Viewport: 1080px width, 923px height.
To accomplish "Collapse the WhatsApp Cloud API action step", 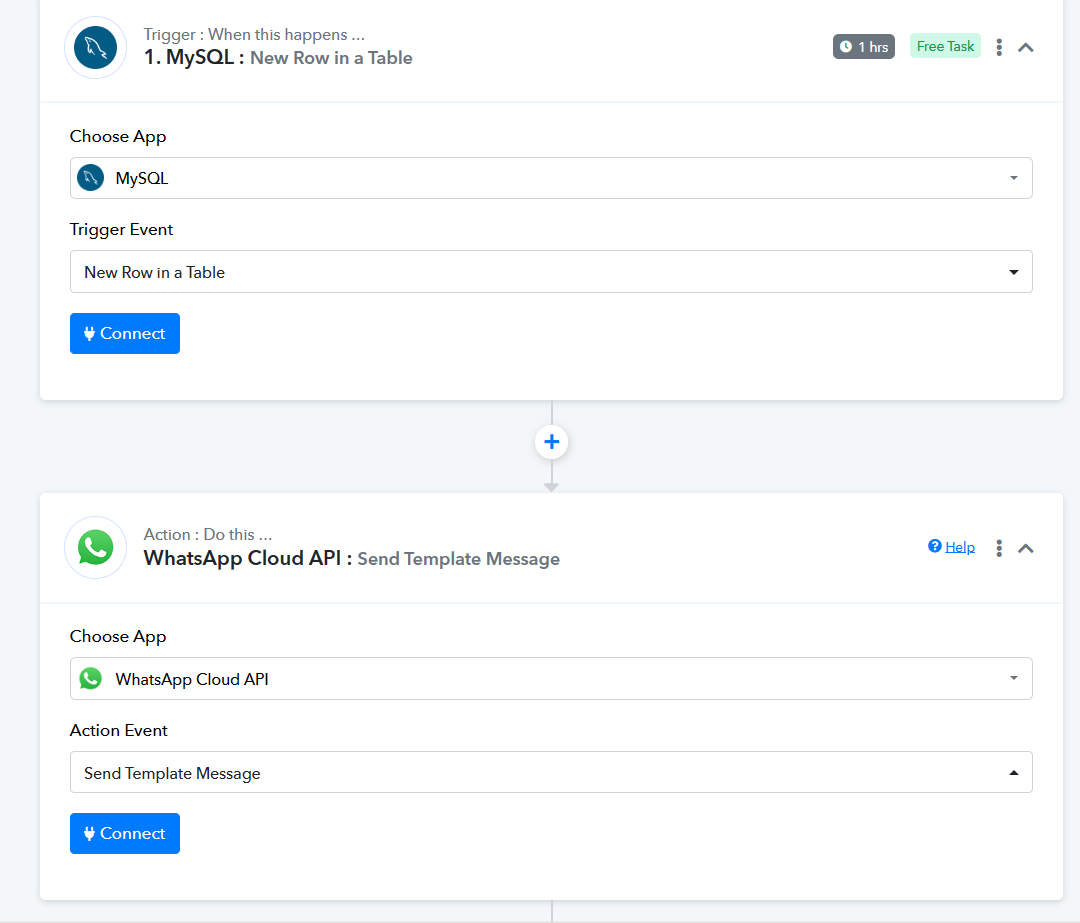I will (1026, 548).
